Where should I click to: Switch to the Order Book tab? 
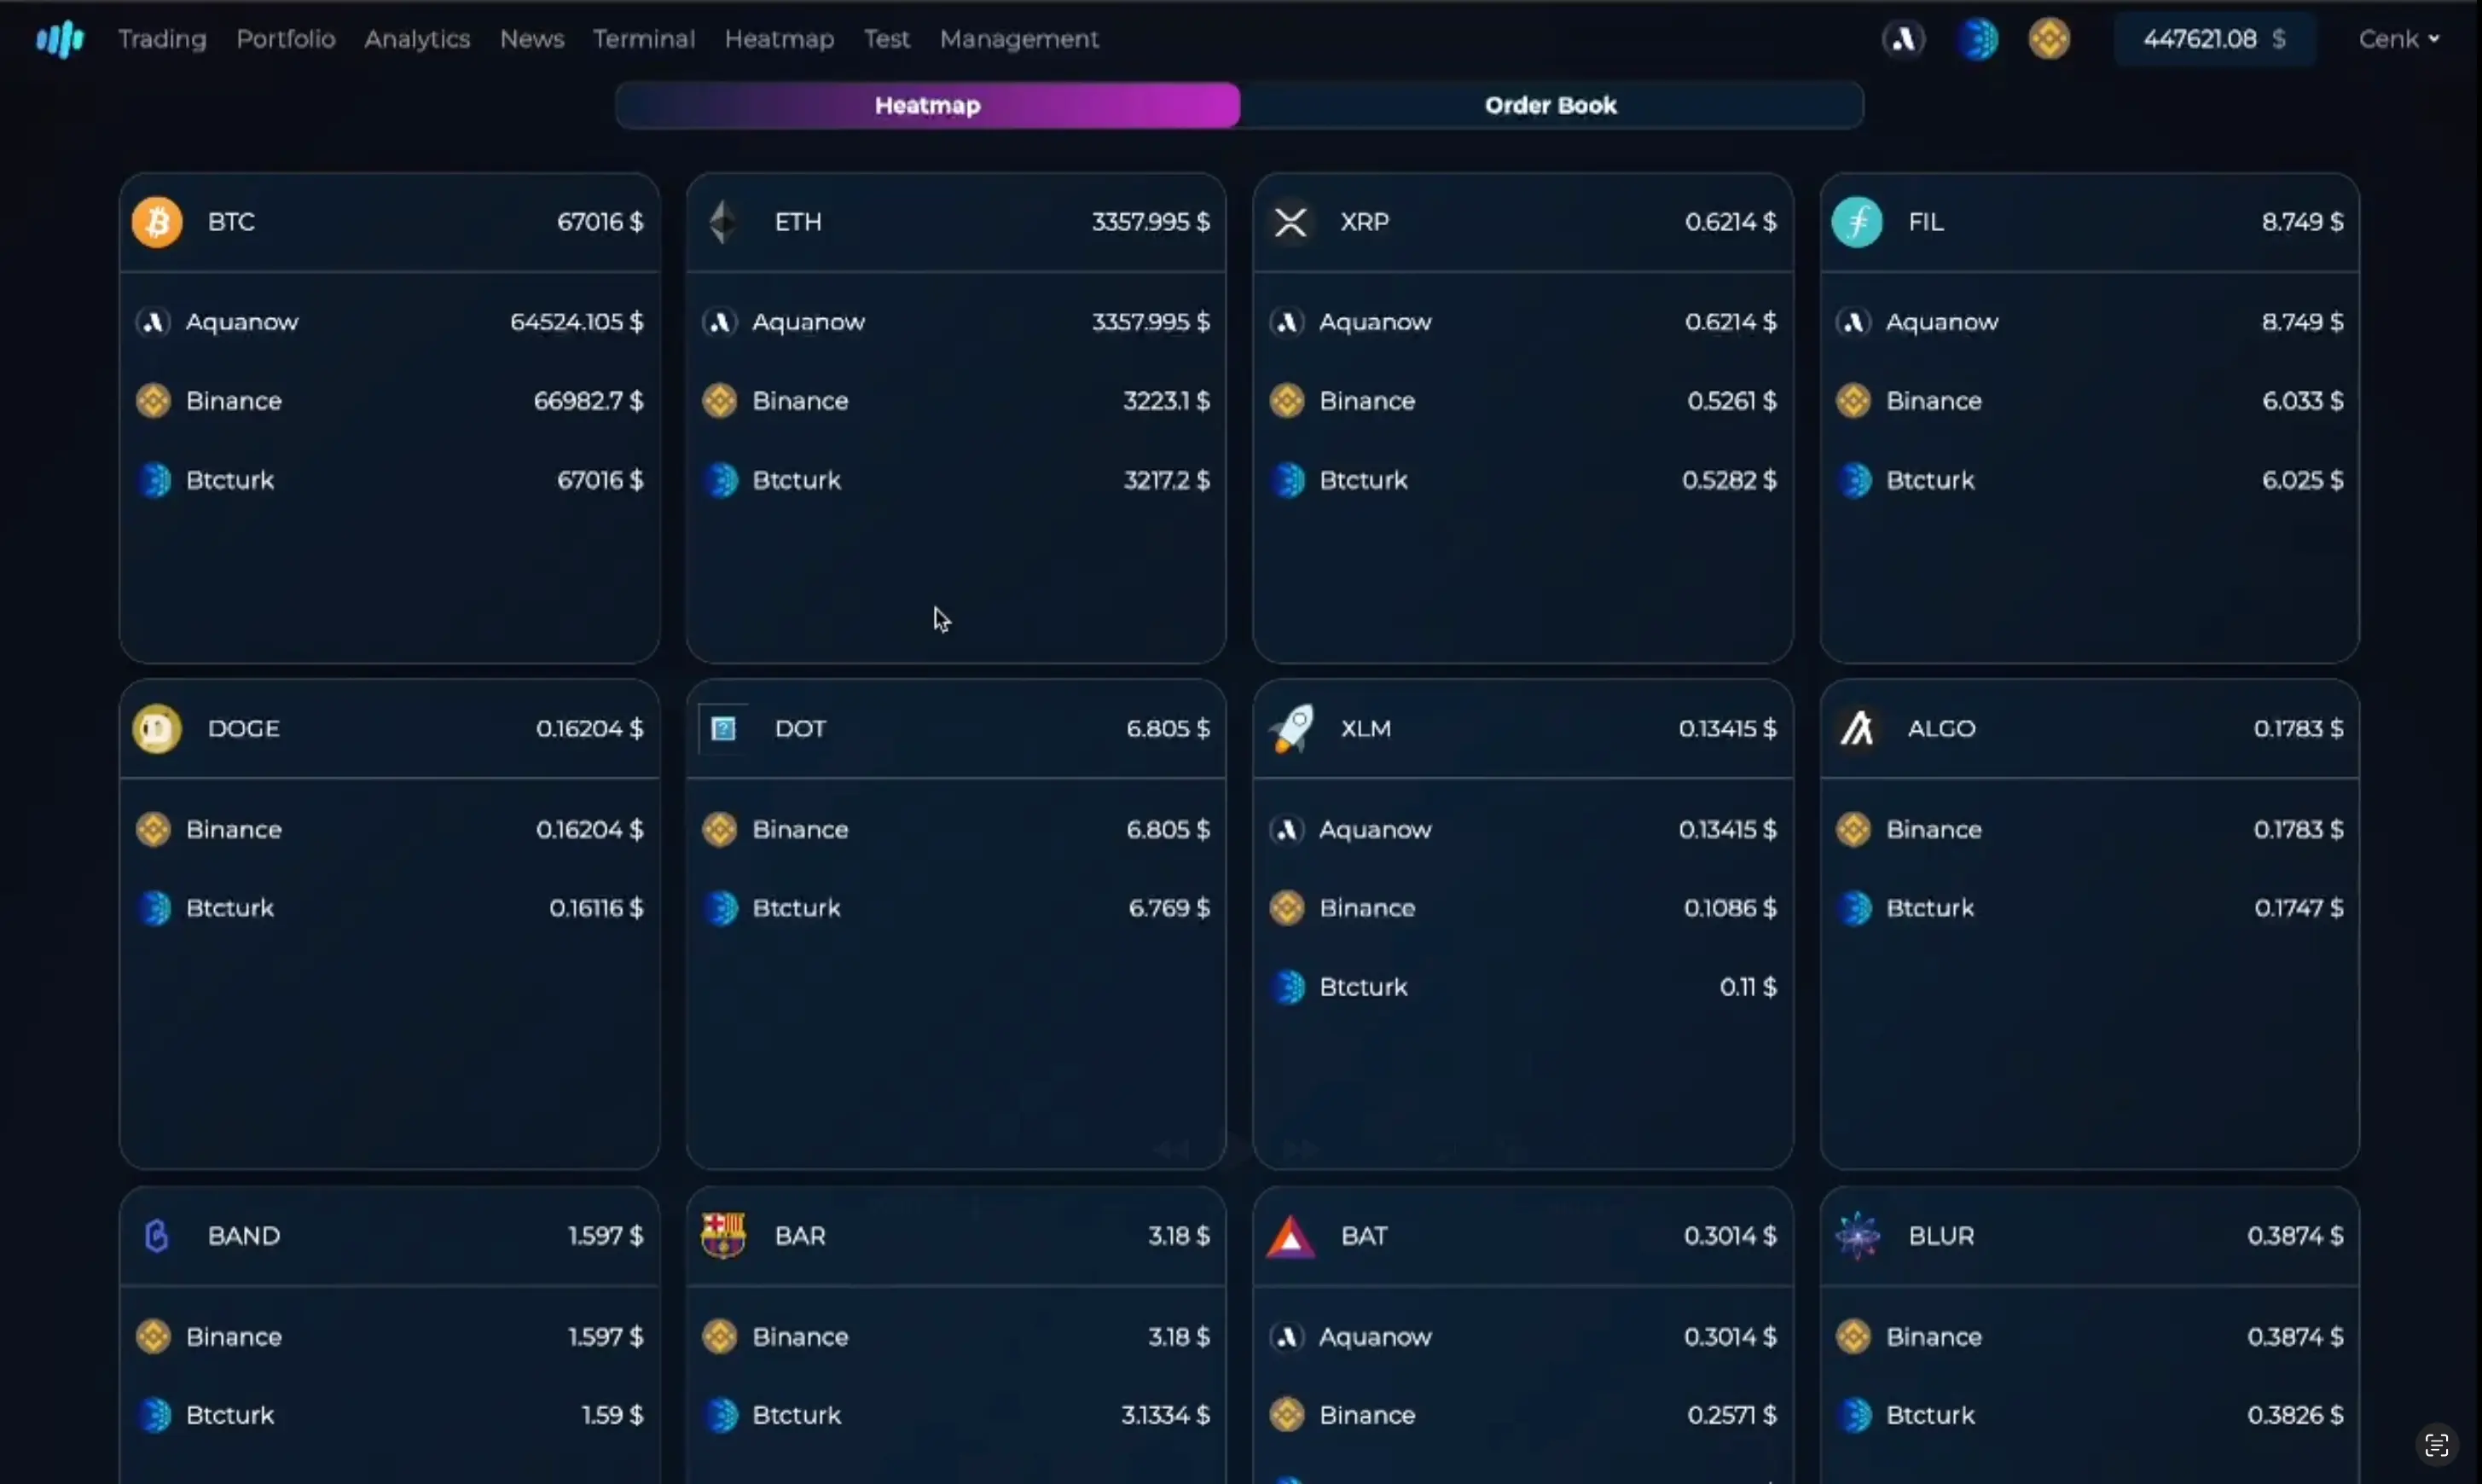1551,105
